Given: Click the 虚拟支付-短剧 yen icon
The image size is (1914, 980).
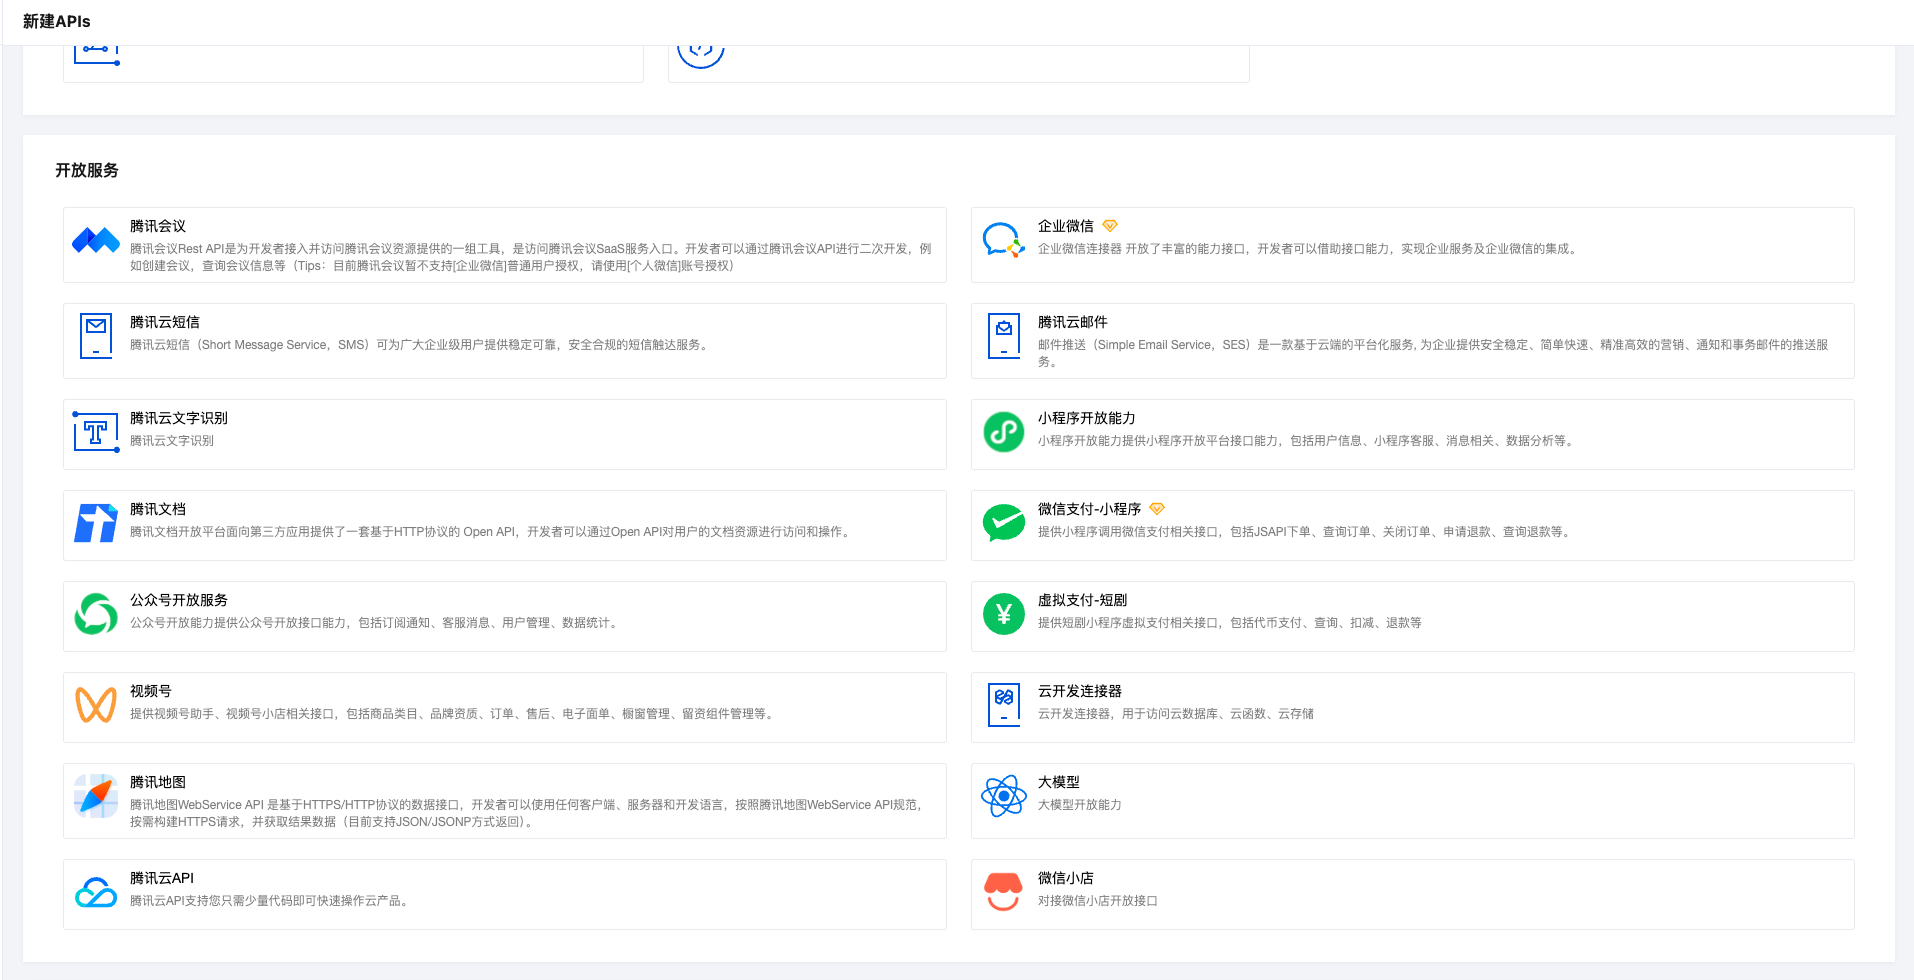Looking at the screenshot, I should tap(1003, 614).
